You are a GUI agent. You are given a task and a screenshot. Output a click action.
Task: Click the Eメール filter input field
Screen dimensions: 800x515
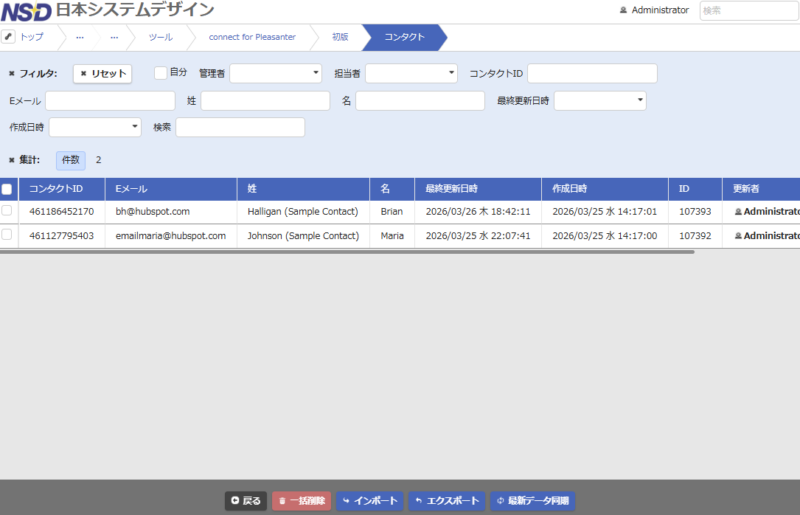(110, 101)
